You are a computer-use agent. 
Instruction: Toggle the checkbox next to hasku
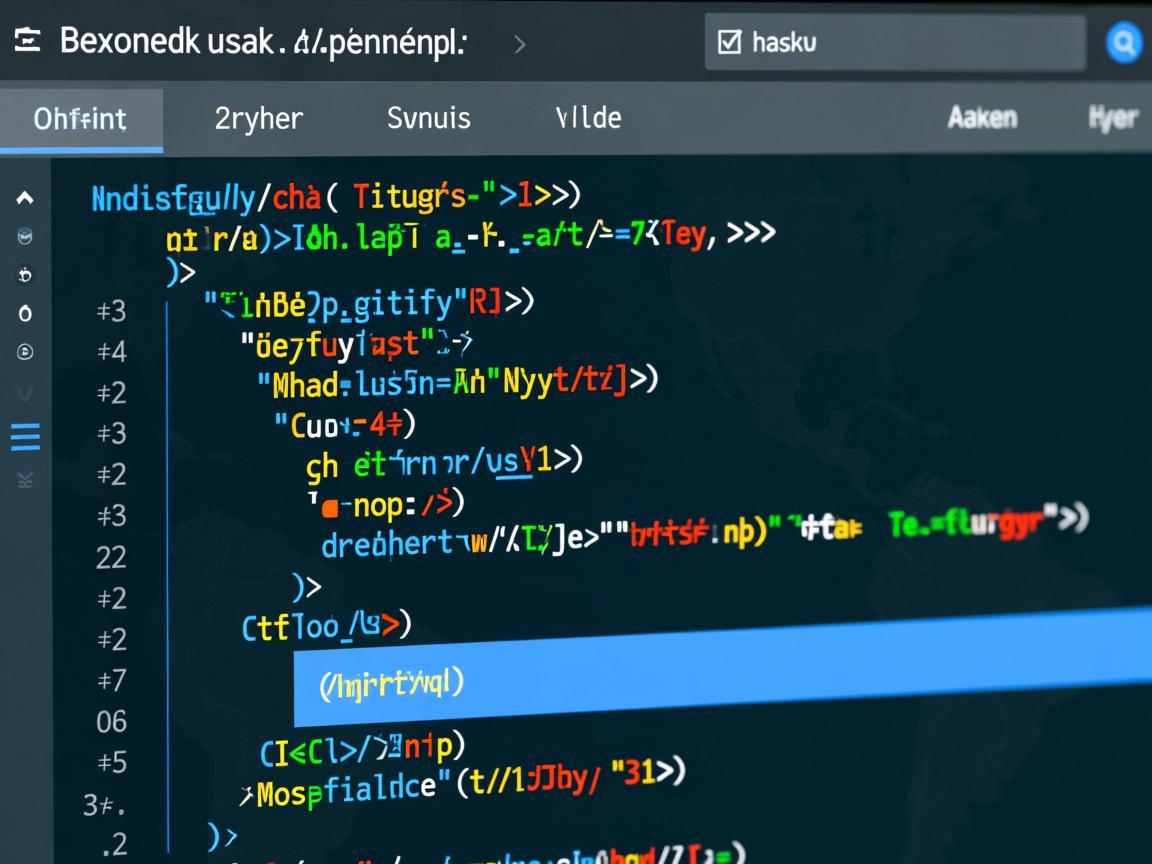[x=730, y=42]
